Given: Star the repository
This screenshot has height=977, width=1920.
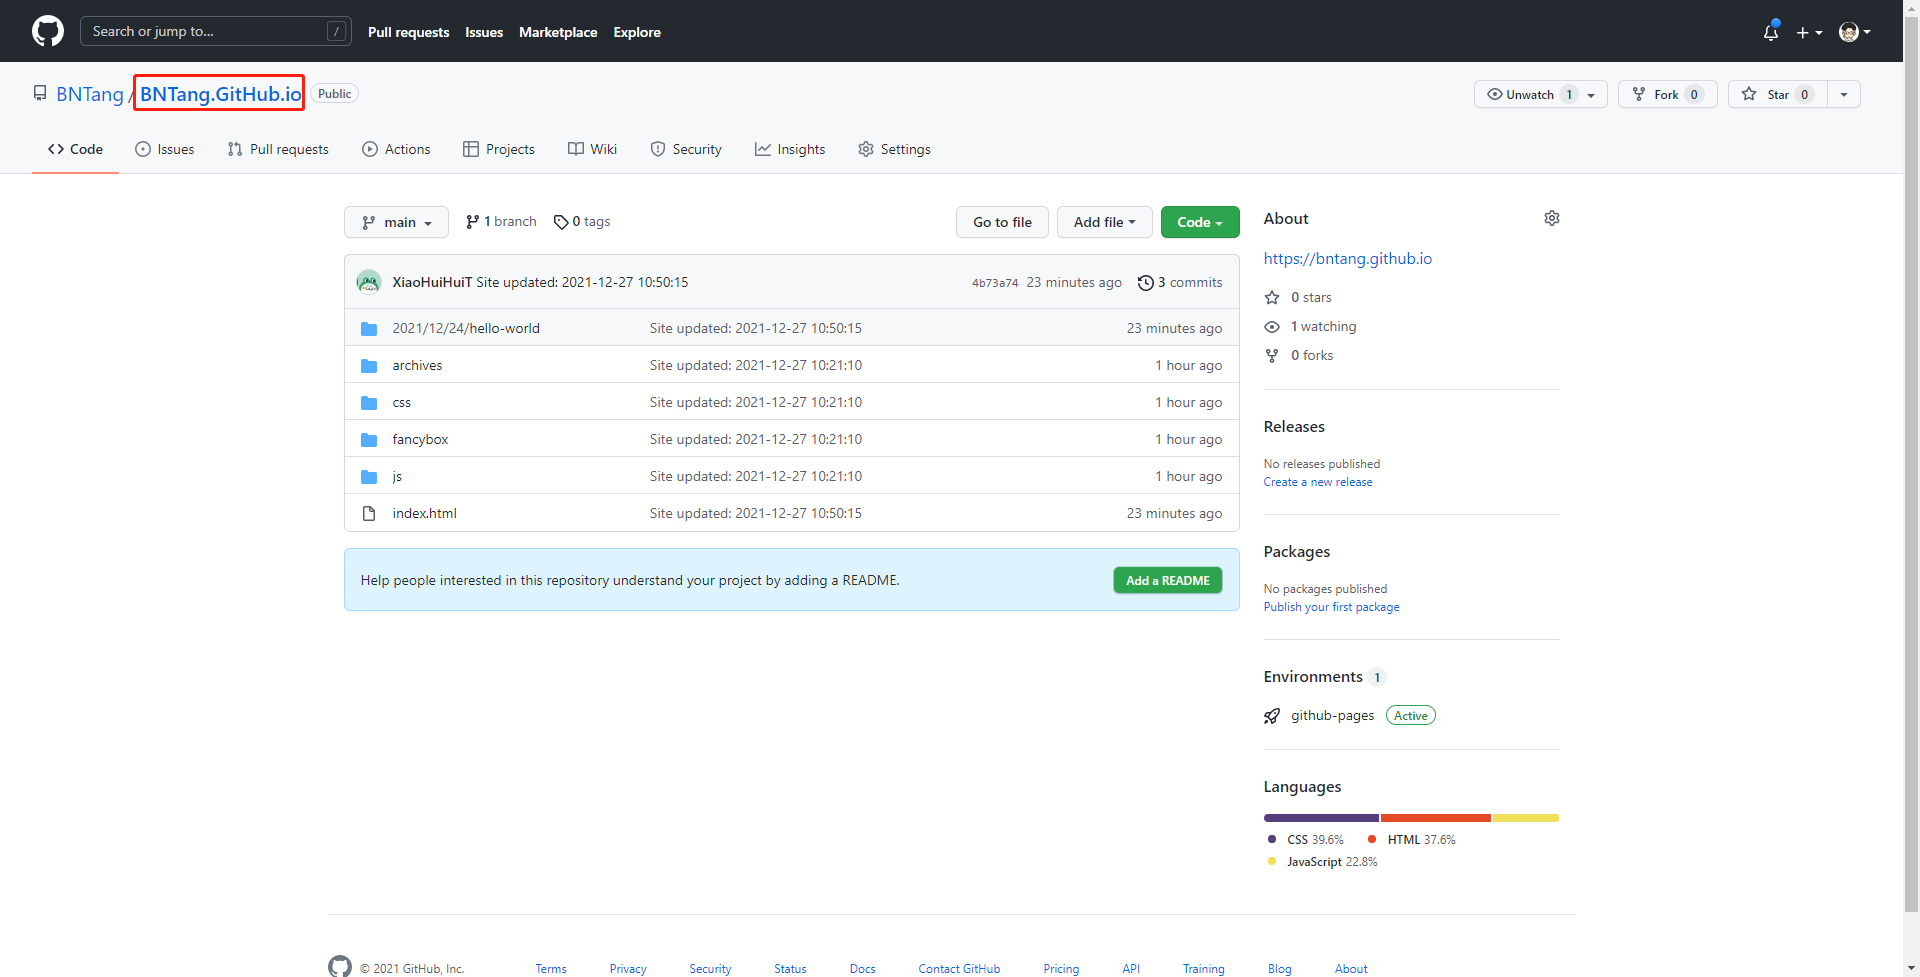Looking at the screenshot, I should coord(1778,94).
